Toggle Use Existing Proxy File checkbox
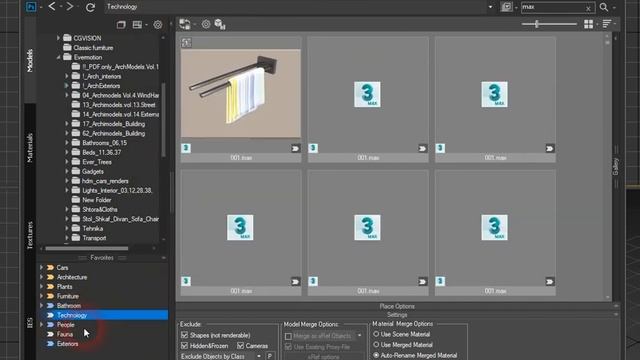The height and width of the screenshot is (360, 640). 288,347
